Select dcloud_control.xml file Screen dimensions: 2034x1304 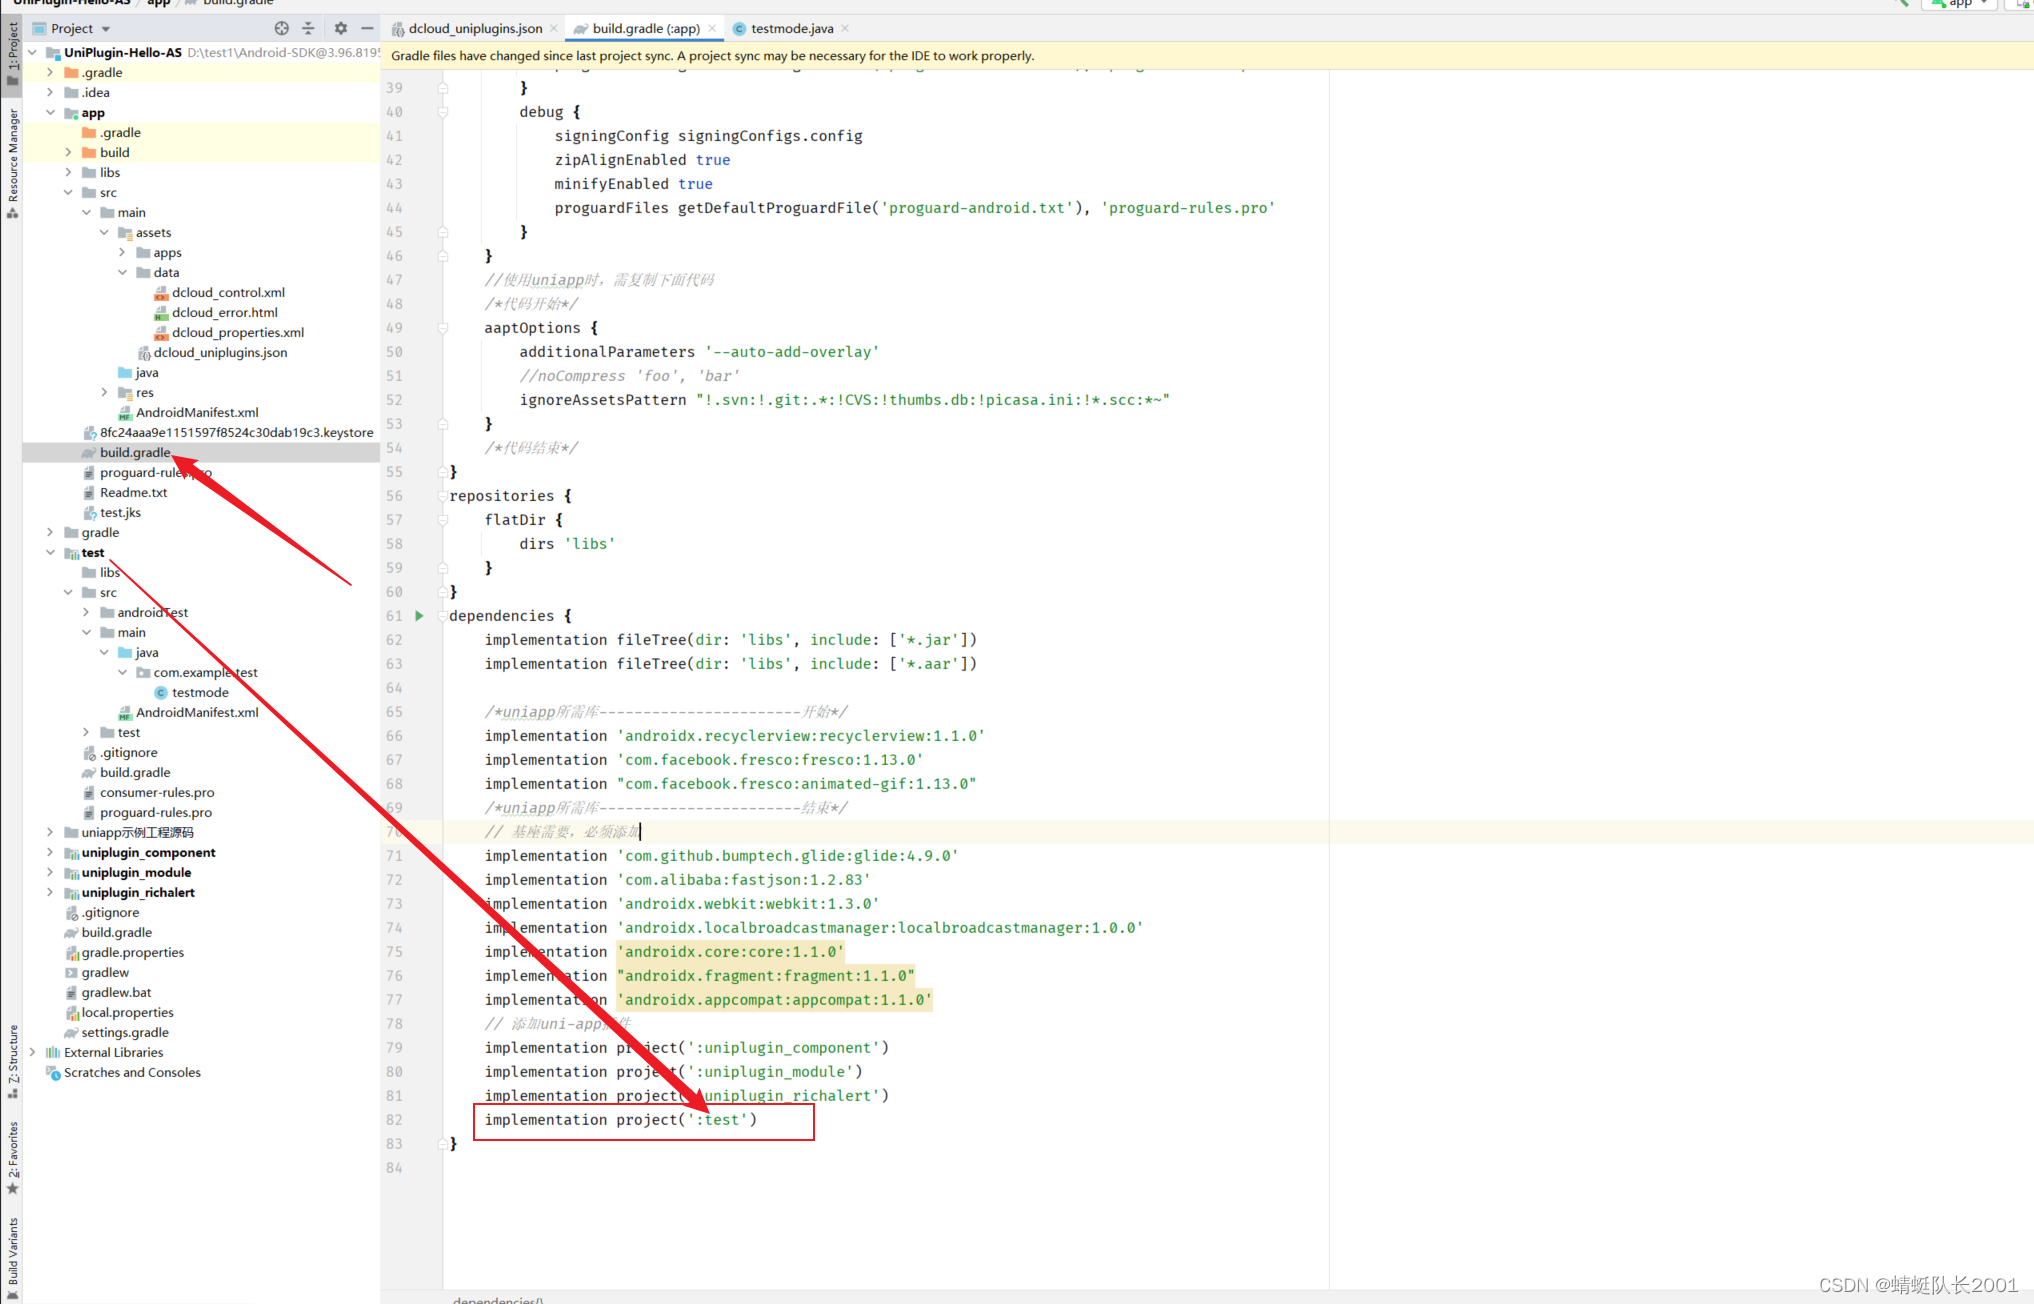(x=228, y=292)
